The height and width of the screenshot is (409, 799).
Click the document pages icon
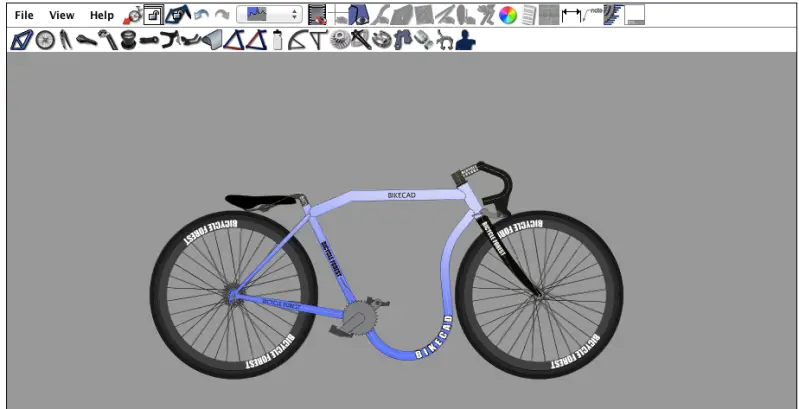[529, 15]
